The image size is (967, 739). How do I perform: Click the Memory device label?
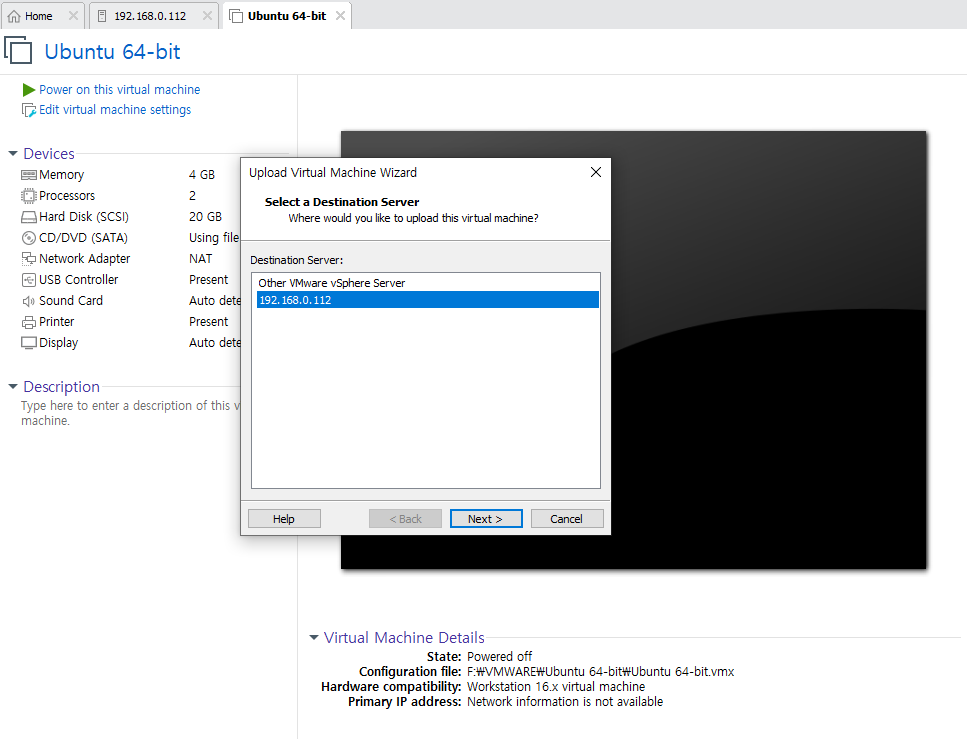[61, 175]
